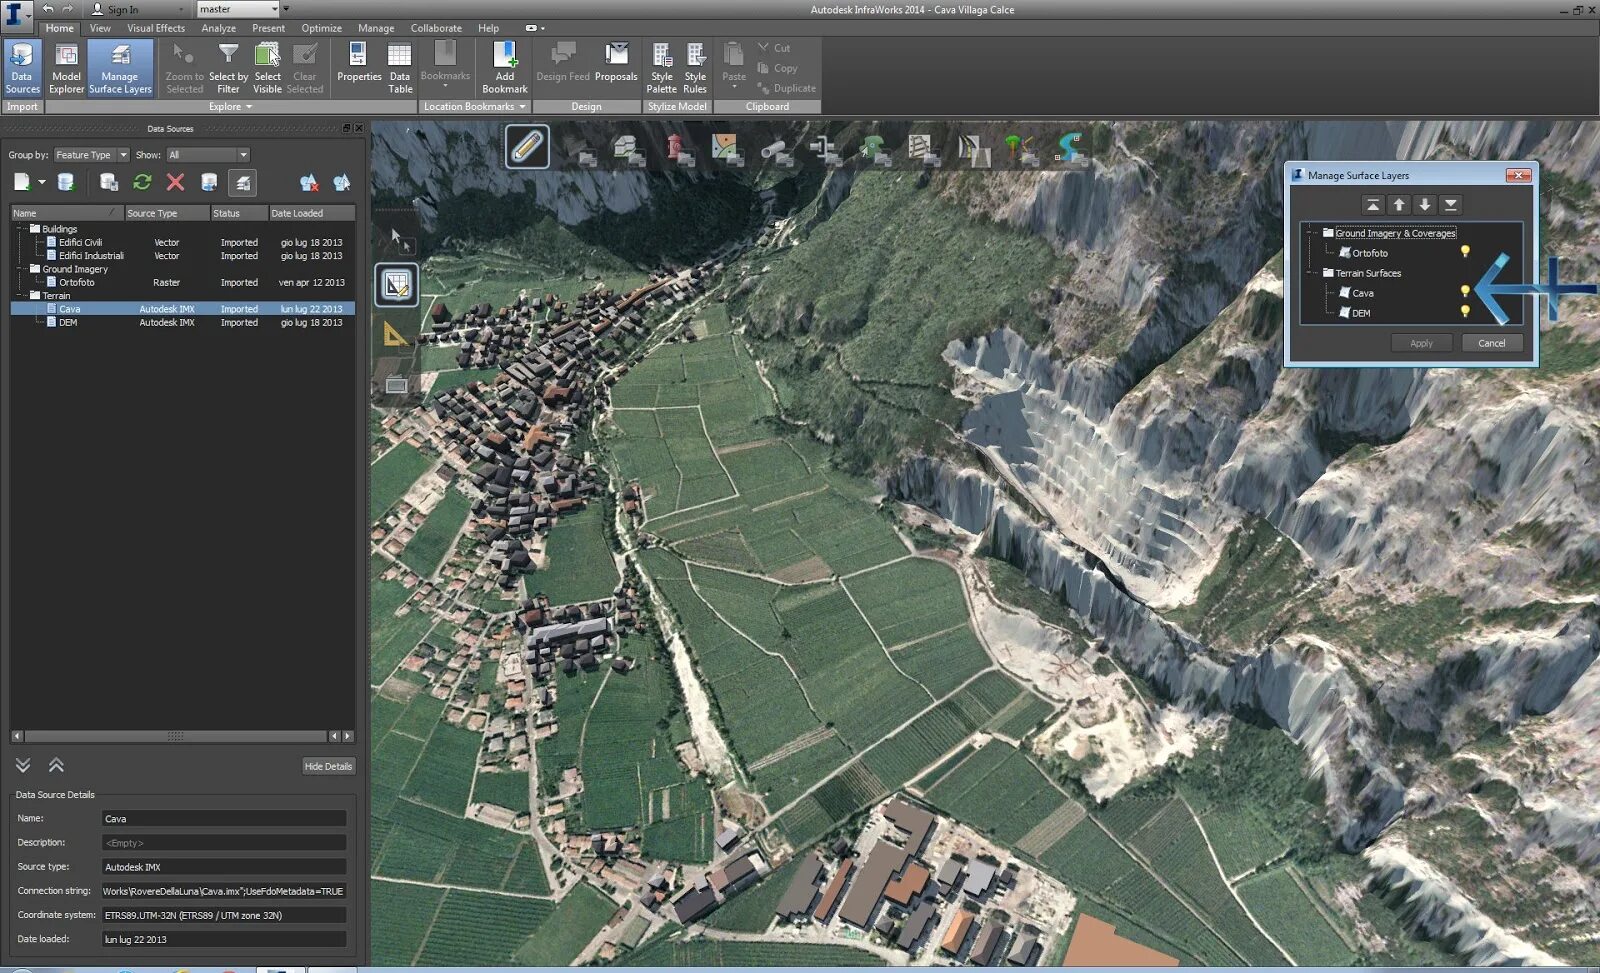Screen dimensions: 1600x973
Task: Choose the pipe tool in viewport toolbar
Action: [x=776, y=150]
